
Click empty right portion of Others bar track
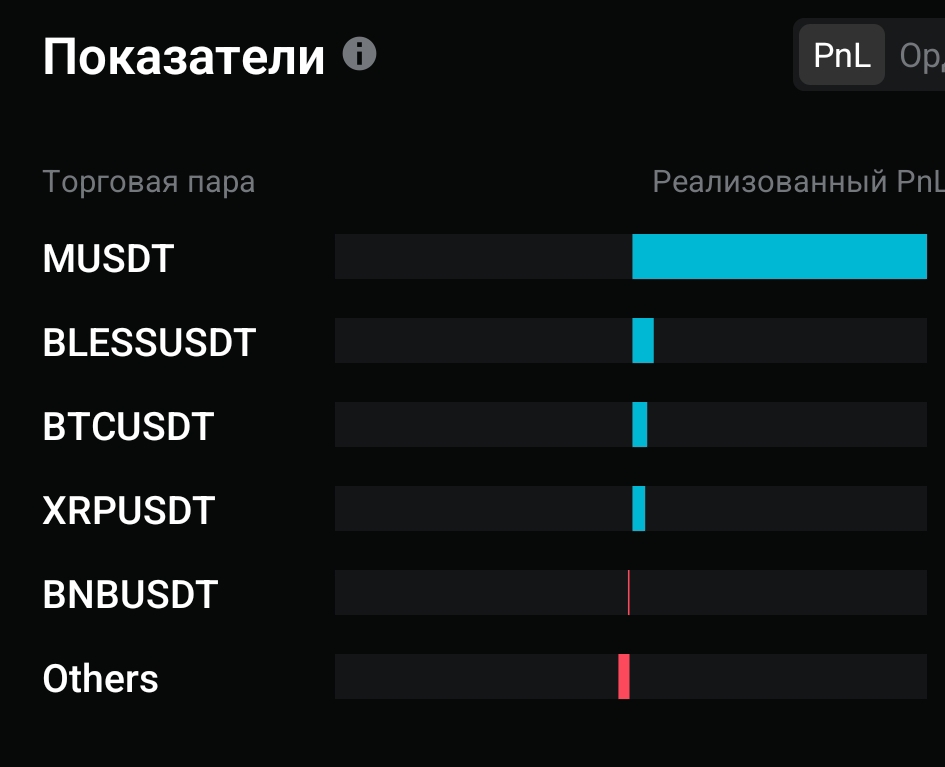778,677
